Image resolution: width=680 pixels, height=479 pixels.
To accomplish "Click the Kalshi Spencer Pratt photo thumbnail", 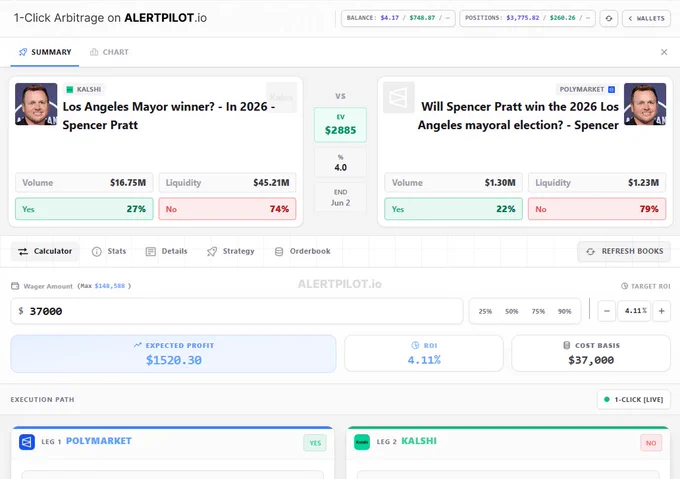I will pos(36,104).
